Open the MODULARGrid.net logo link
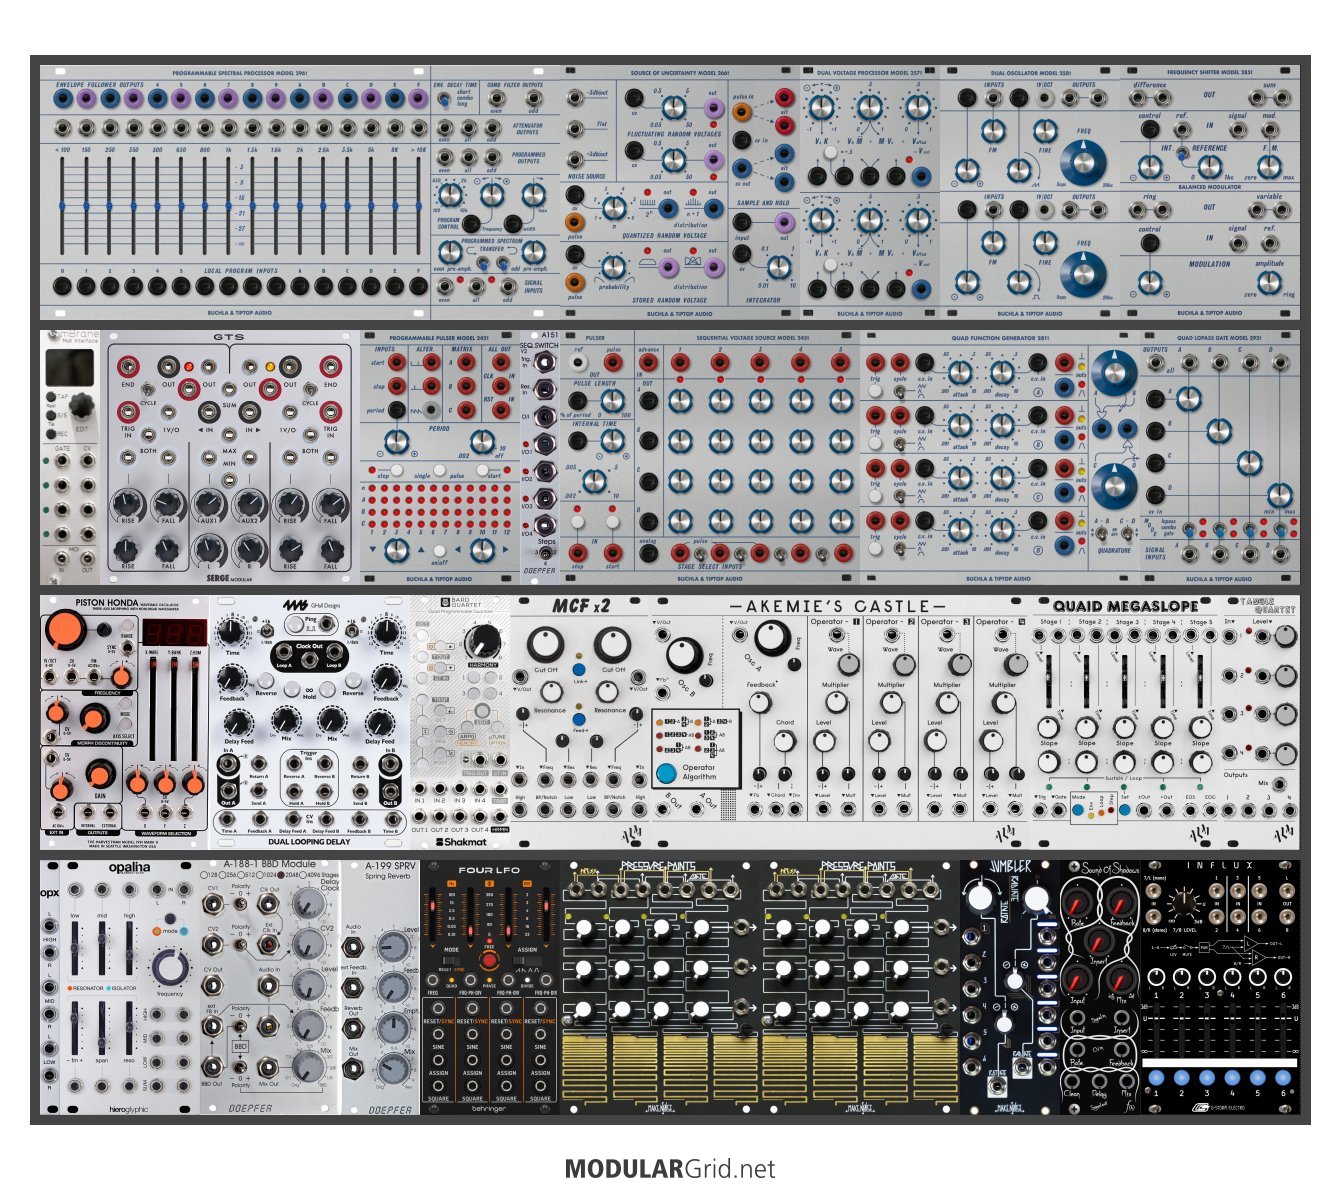1341x1190 pixels. (670, 1168)
